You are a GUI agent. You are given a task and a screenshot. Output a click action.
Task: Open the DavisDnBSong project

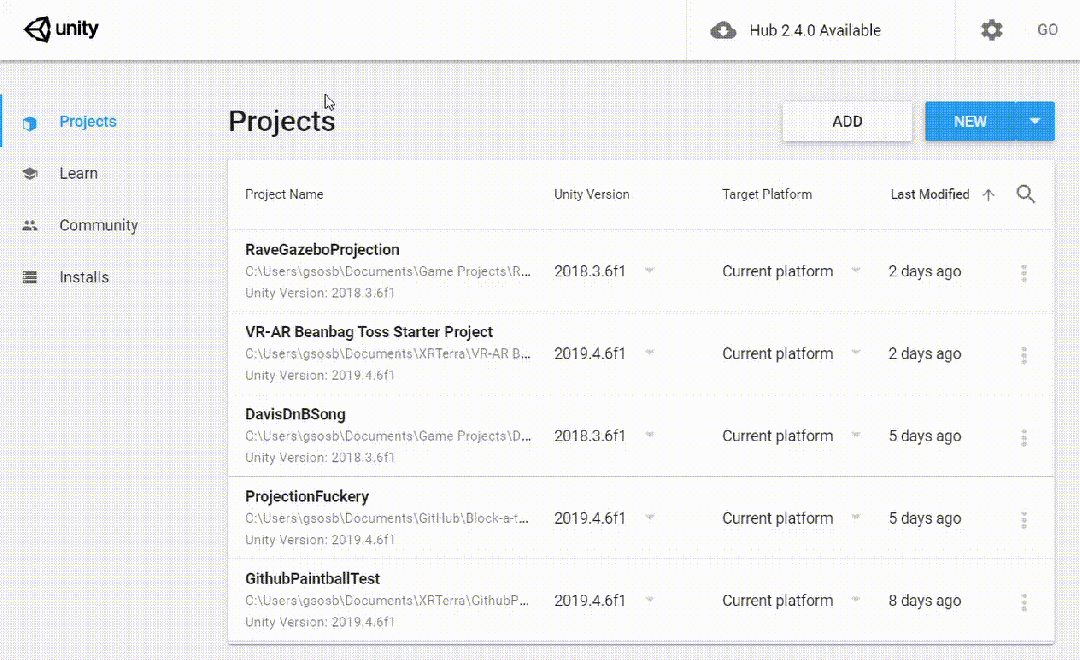click(x=295, y=414)
